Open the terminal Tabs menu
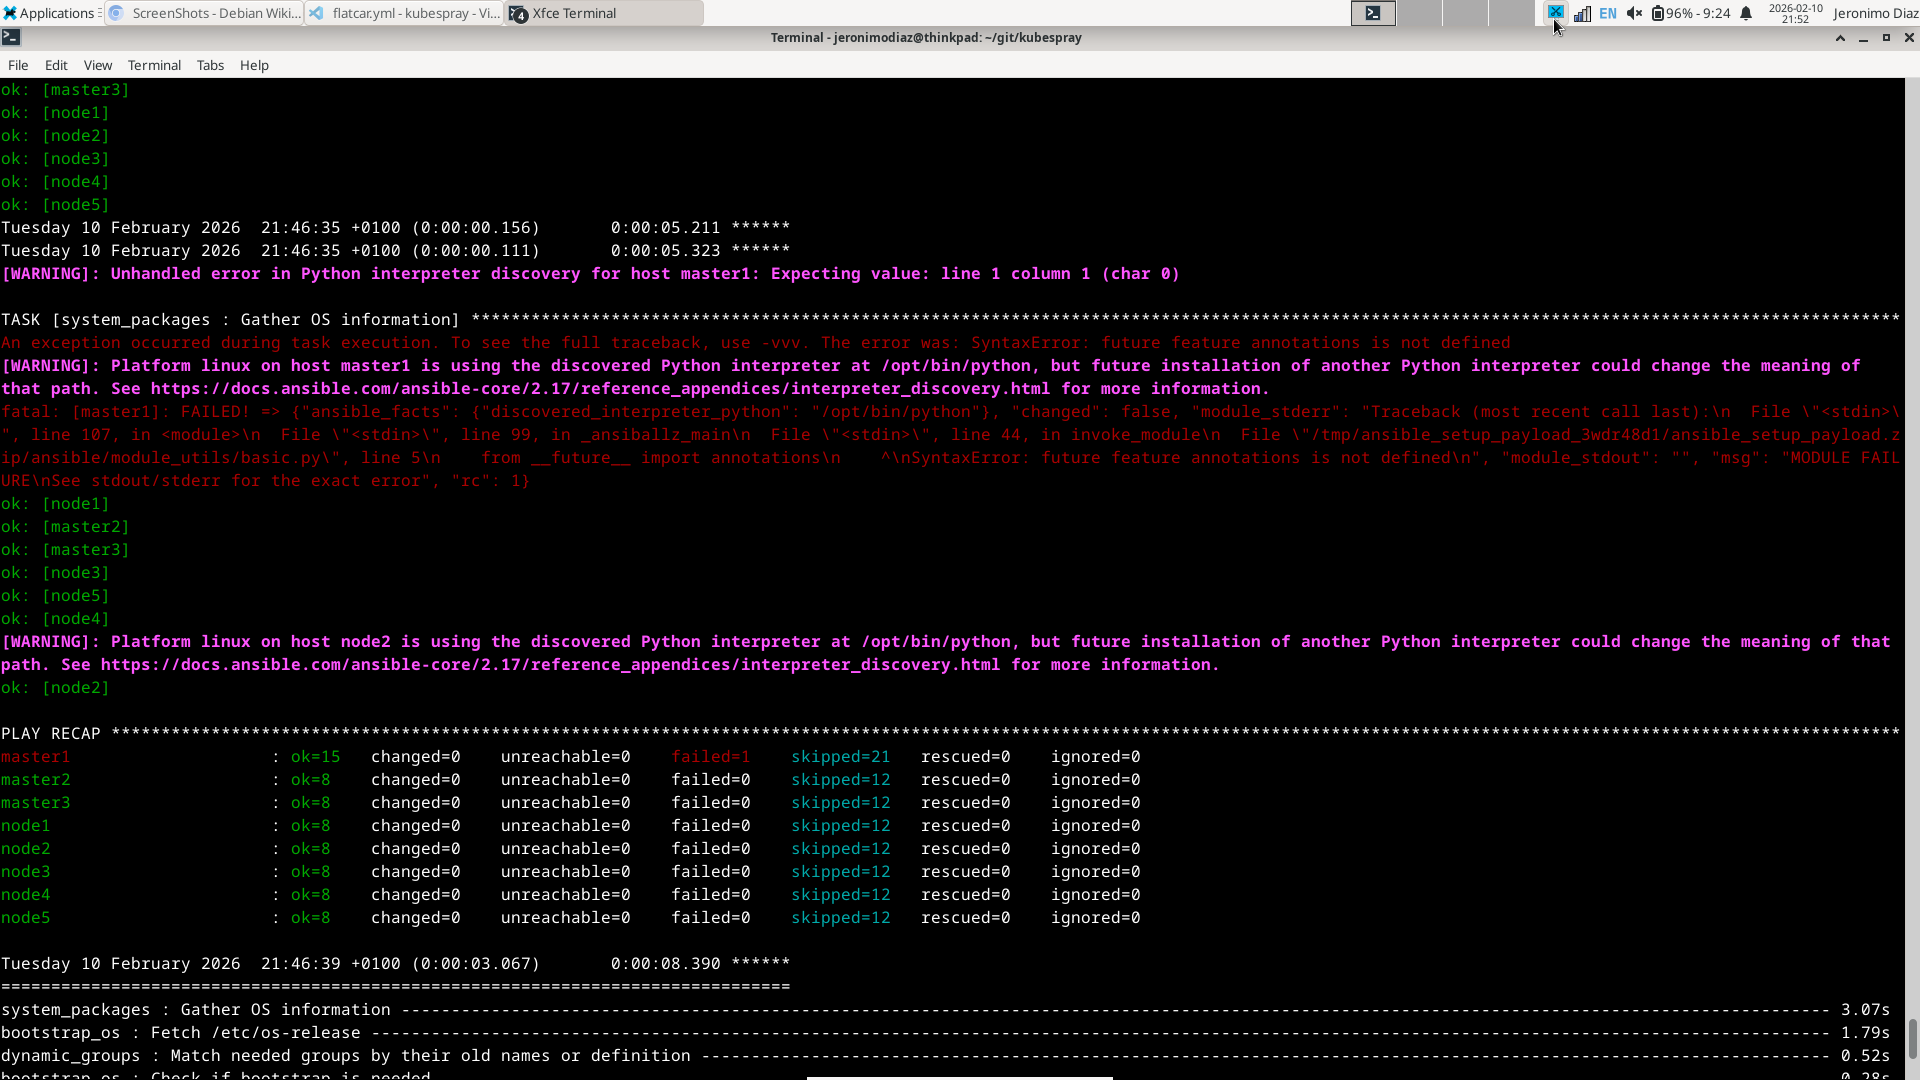The width and height of the screenshot is (1920, 1080). 210,65
